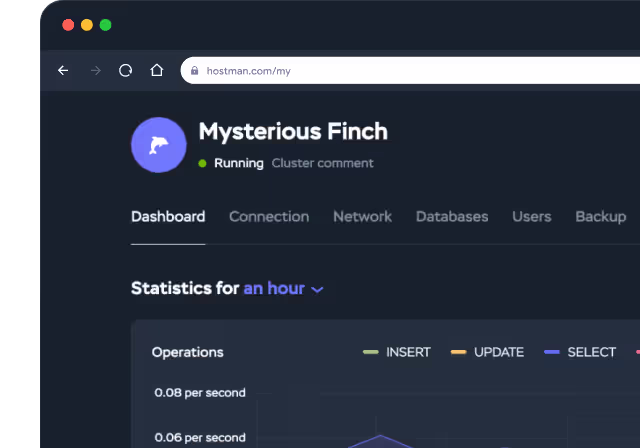Click the '0.06 per second' axis label
This screenshot has width=640, height=448.
200,438
